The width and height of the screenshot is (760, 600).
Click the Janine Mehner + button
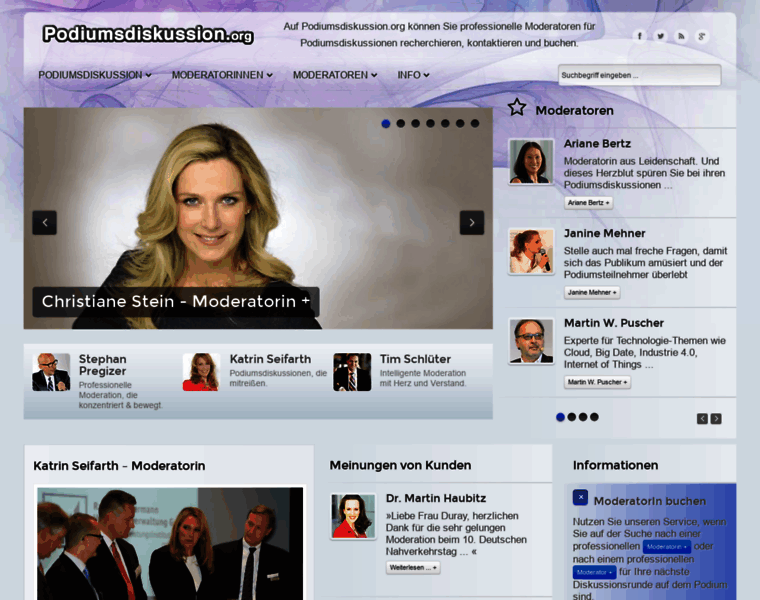592,292
